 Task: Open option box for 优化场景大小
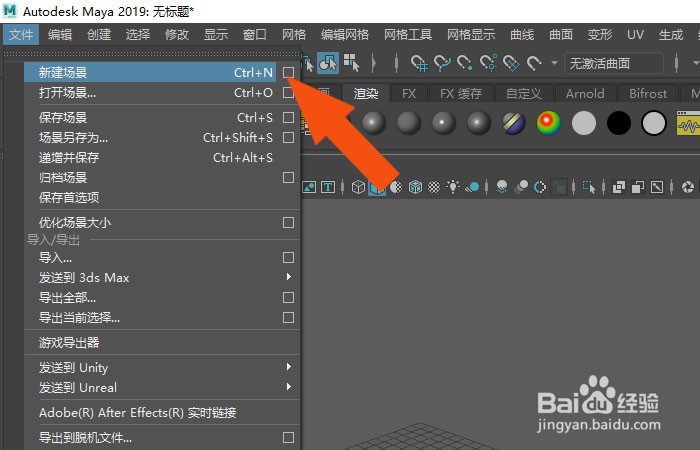(288, 222)
